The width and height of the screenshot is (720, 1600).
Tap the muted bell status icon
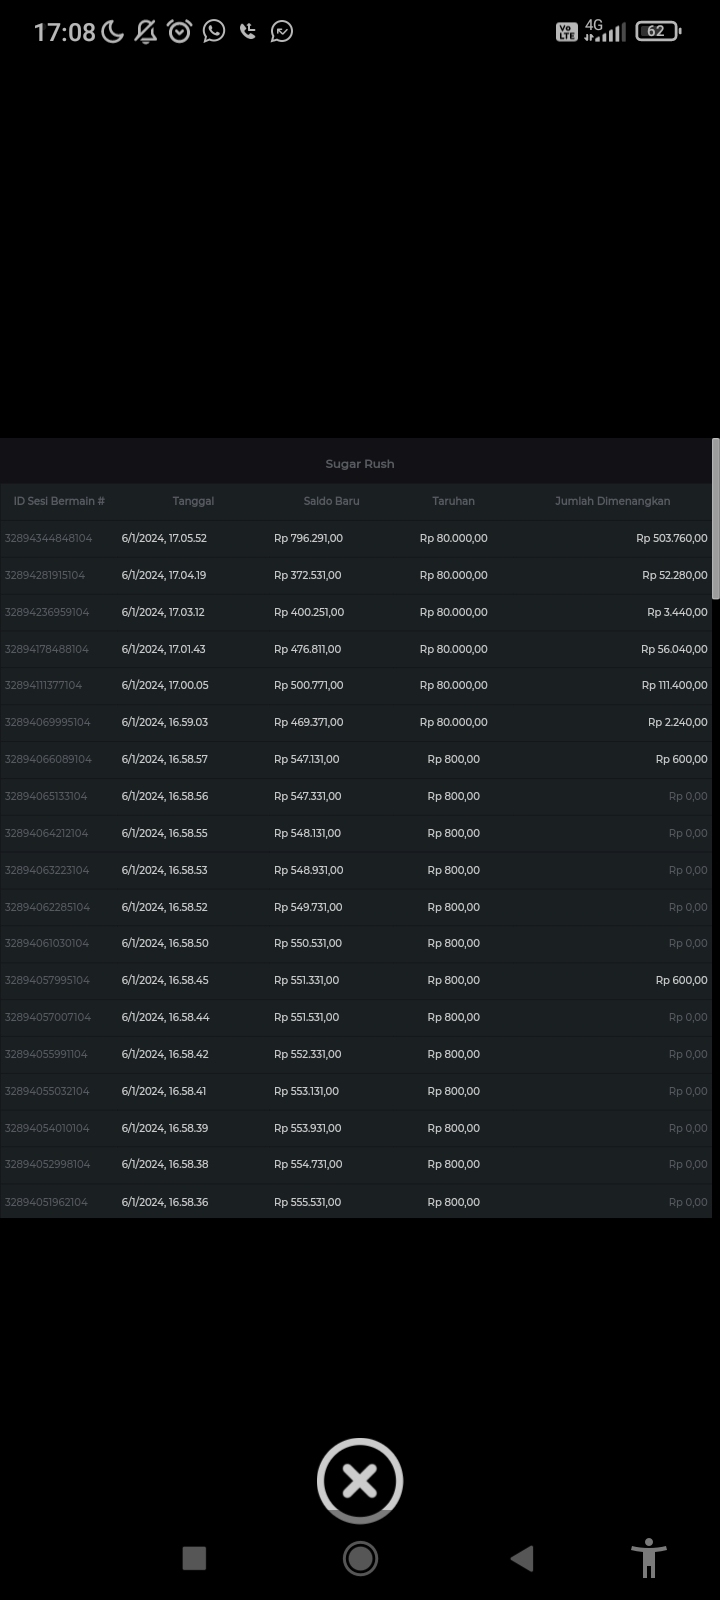[146, 31]
